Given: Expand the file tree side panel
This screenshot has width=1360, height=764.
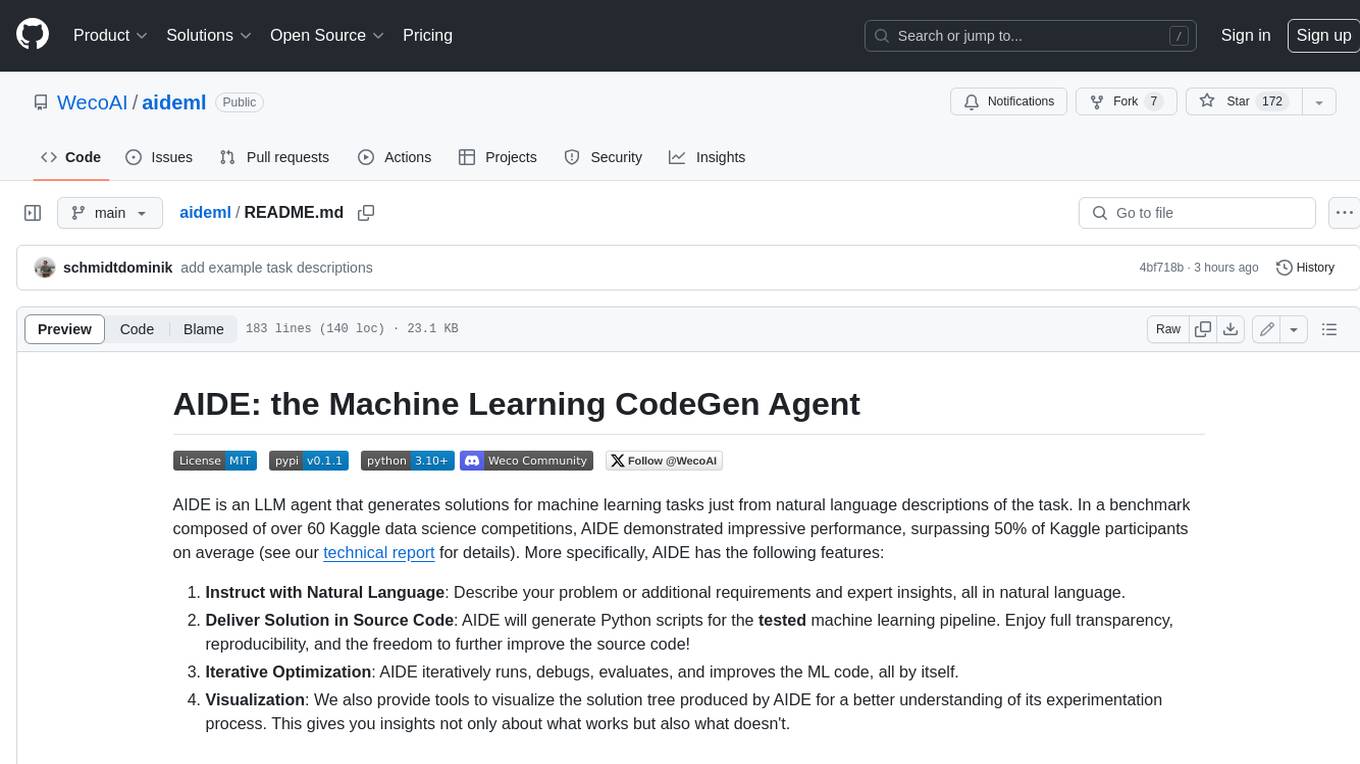Looking at the screenshot, I should tap(33, 213).
